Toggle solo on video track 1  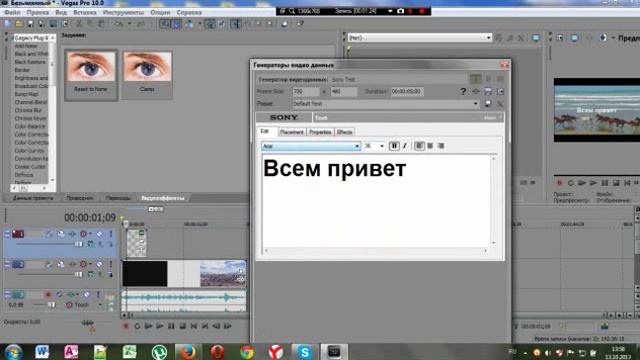click(x=111, y=234)
